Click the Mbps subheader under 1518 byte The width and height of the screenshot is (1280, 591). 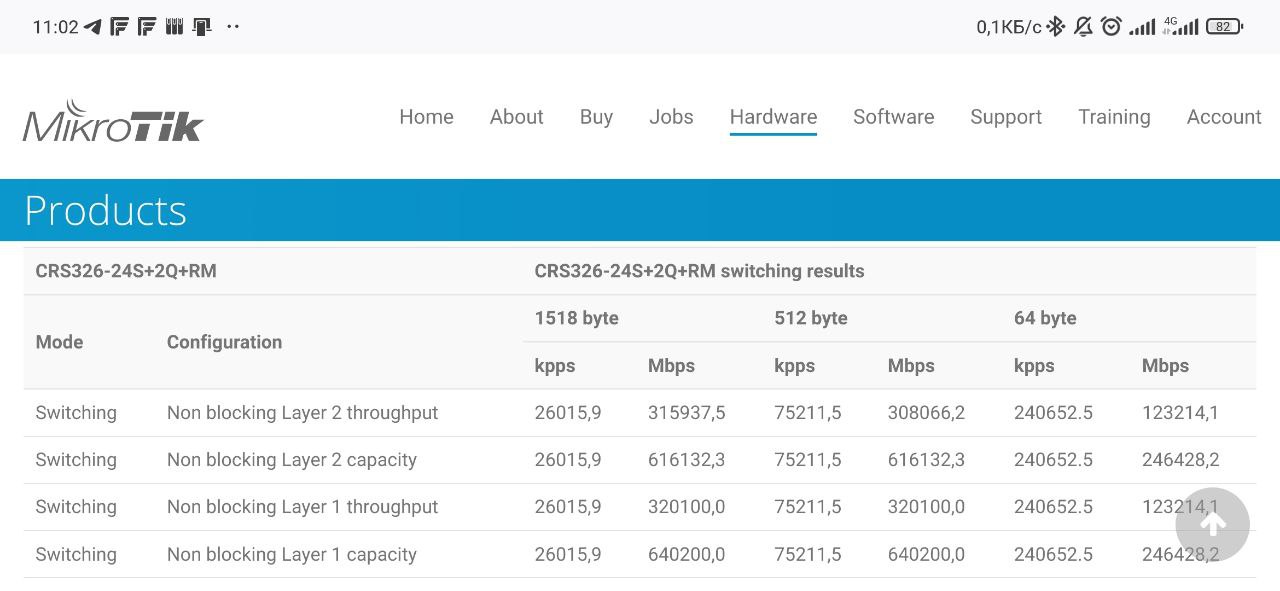click(x=671, y=366)
